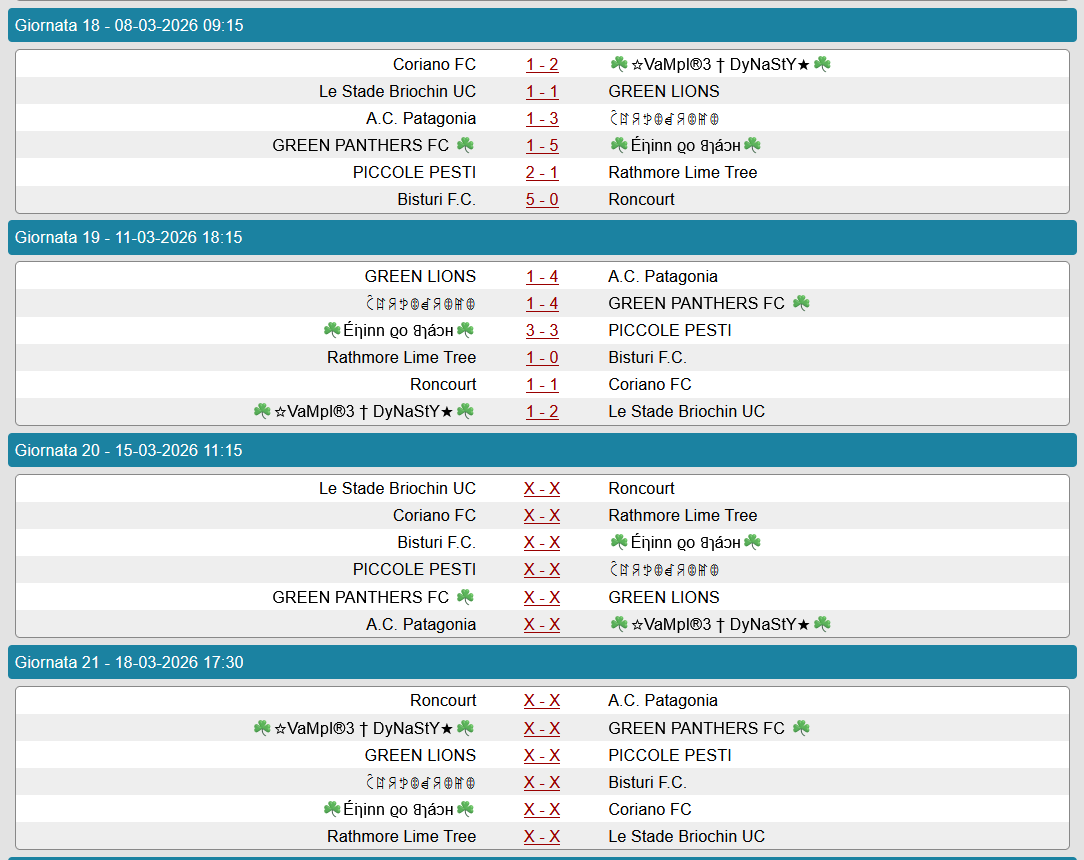Screen dimensions: 1084x860
Task: Open the Roncourt vs A.C. Patagonia X-X fixture
Action: (542, 701)
